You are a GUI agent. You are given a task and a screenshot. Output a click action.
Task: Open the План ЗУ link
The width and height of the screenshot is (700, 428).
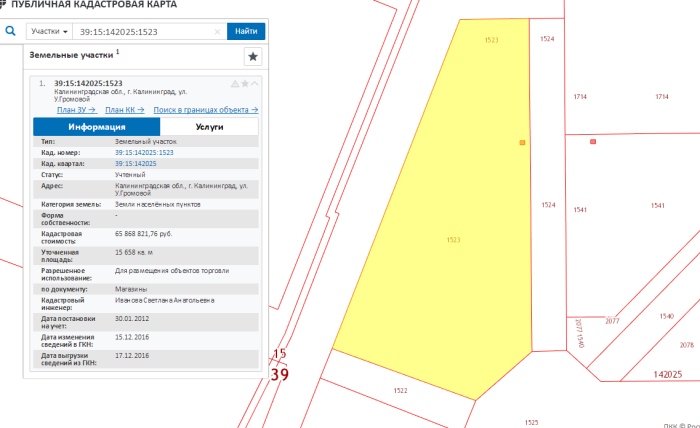tap(76, 110)
